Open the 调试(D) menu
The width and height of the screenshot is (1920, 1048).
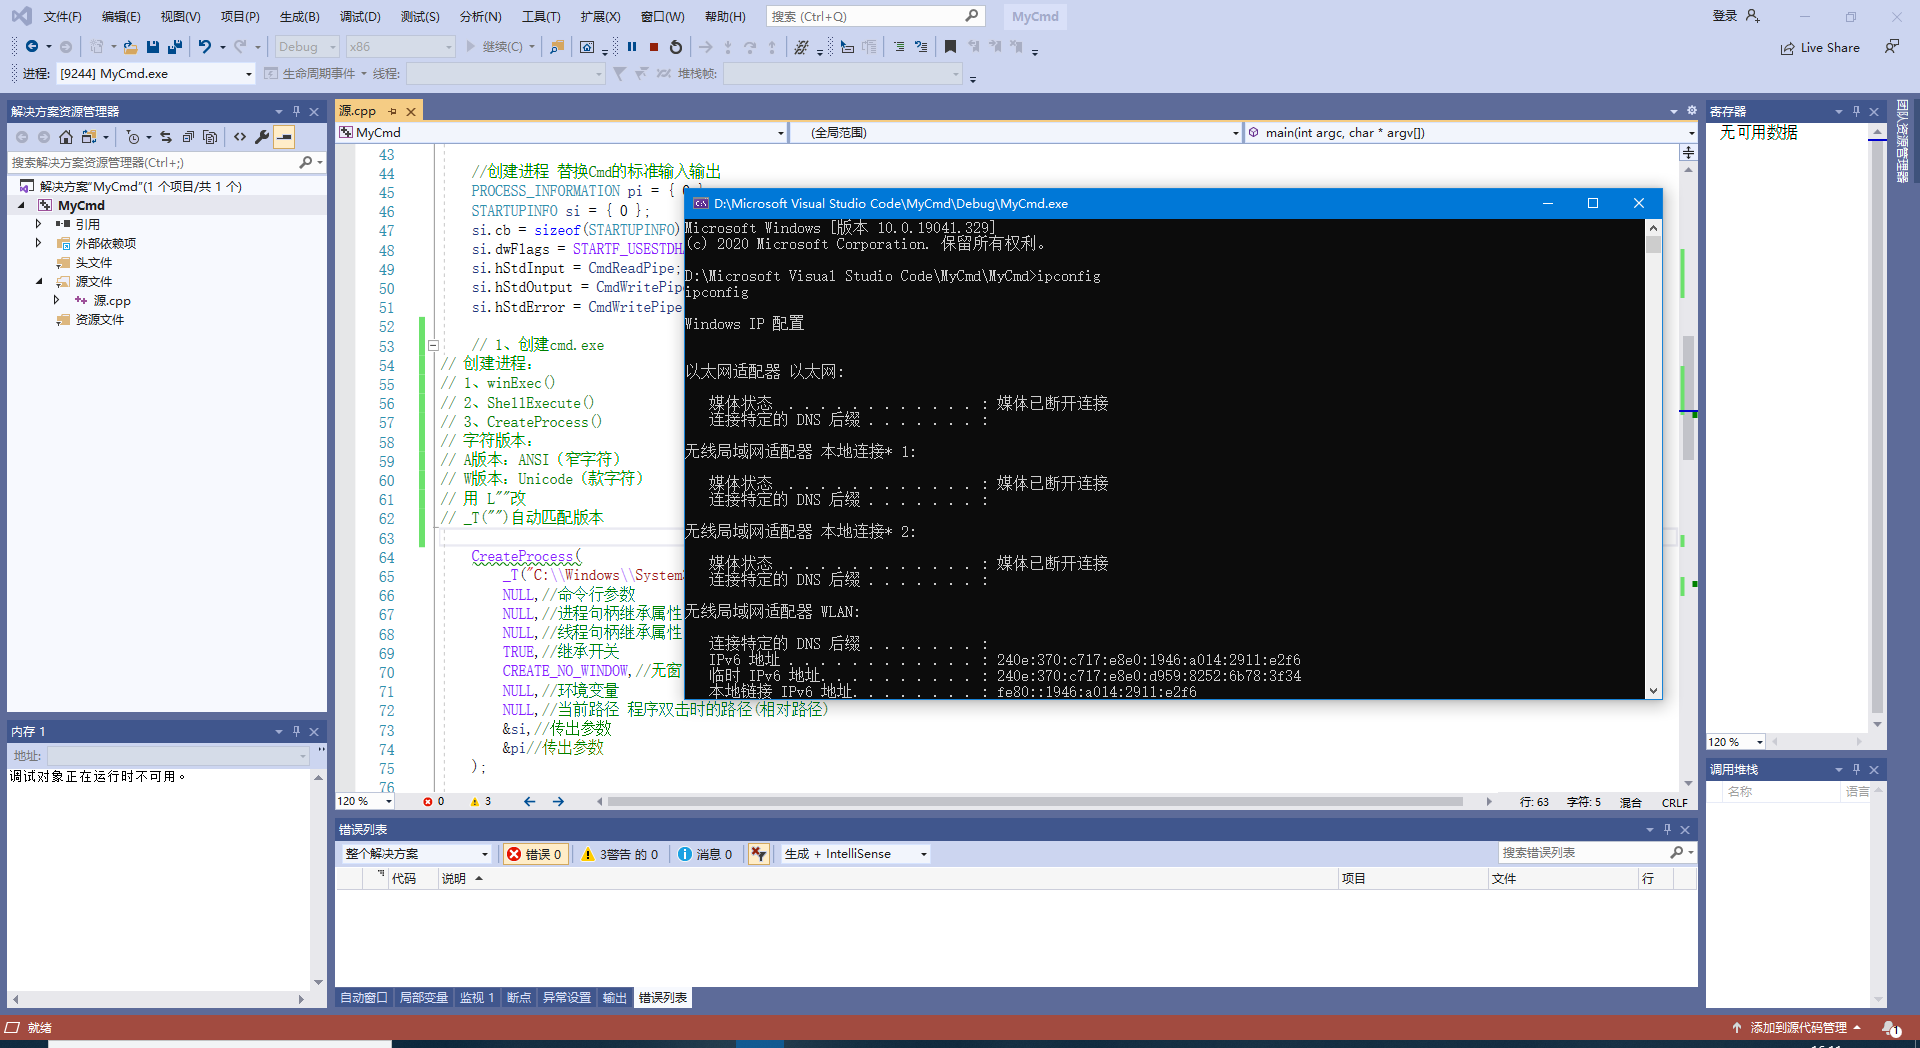360,17
